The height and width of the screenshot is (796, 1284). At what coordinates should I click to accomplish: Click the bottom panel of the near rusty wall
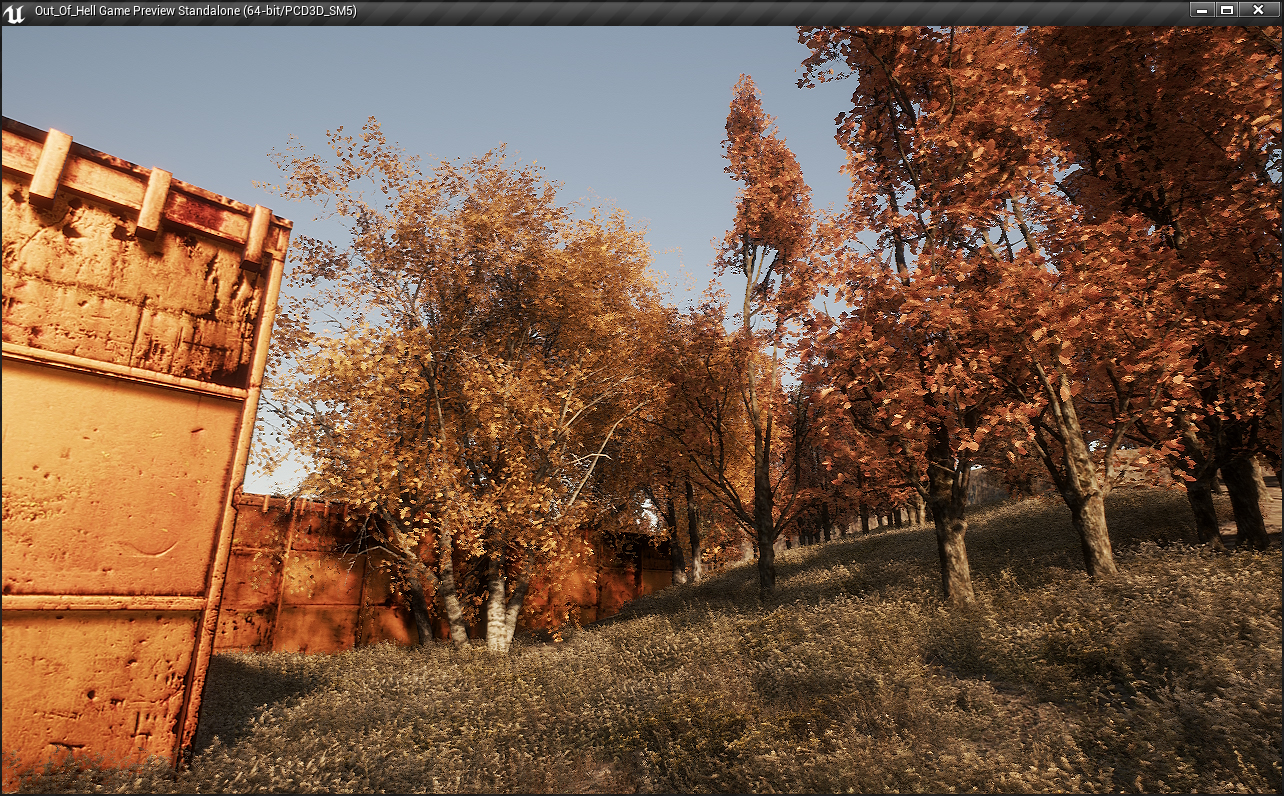click(x=95, y=680)
